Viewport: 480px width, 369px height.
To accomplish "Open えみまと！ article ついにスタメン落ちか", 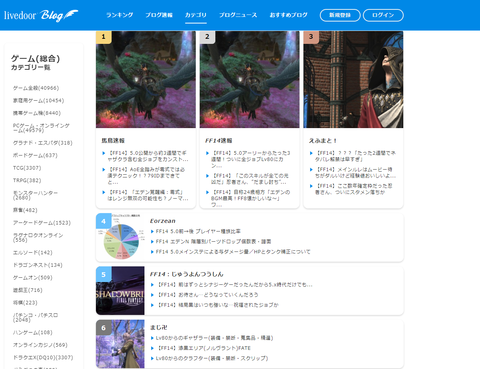I will coord(353,189).
